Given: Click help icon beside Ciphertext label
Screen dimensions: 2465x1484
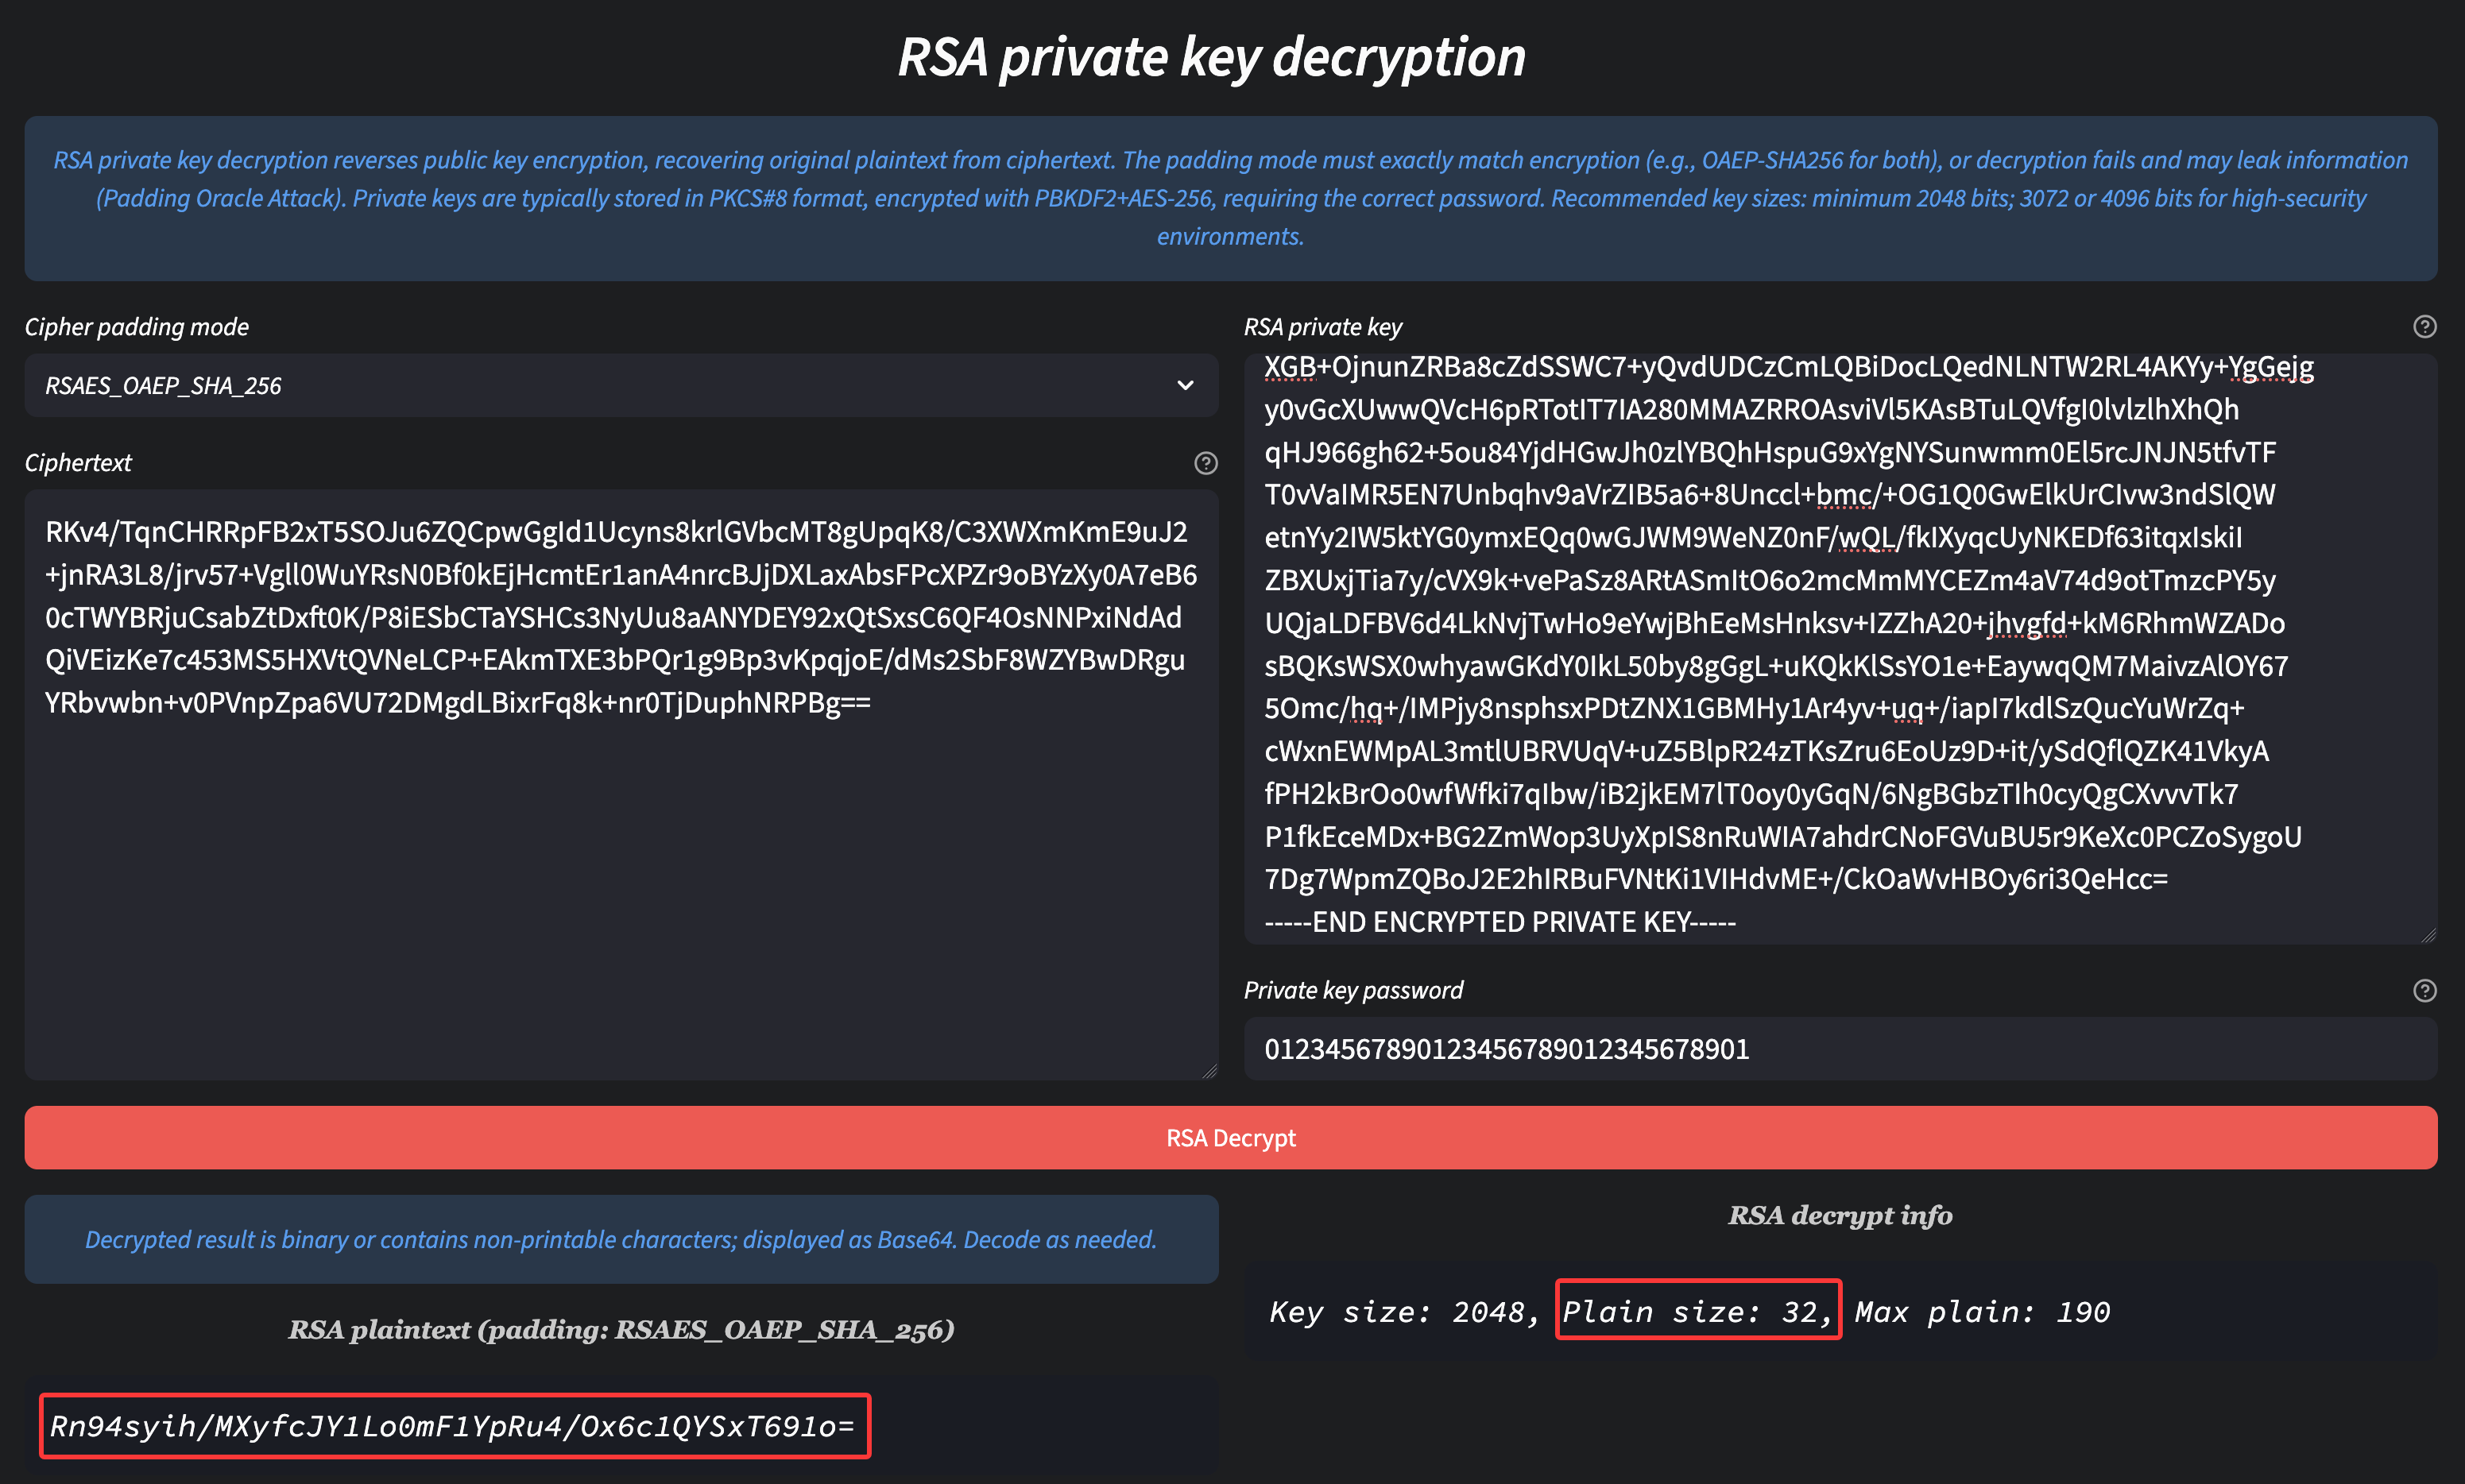Looking at the screenshot, I should (x=1206, y=463).
